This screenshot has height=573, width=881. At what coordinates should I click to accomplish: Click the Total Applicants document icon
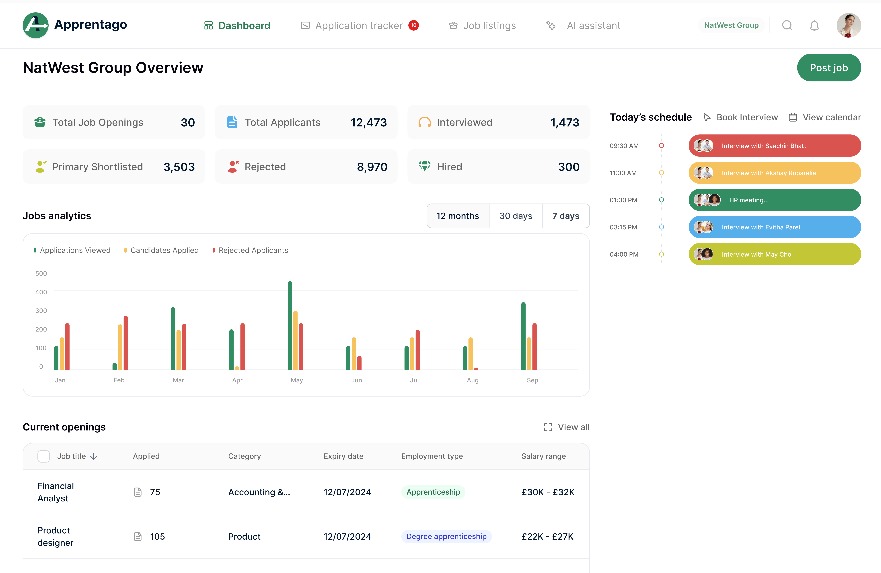click(x=231, y=122)
